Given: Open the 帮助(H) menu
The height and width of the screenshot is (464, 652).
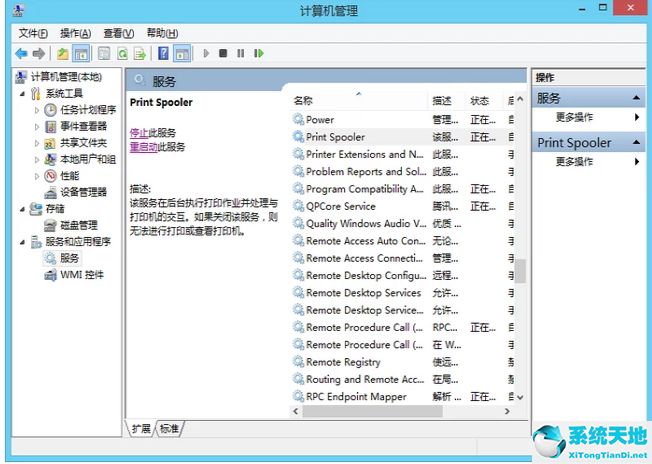Looking at the screenshot, I should coord(162,33).
